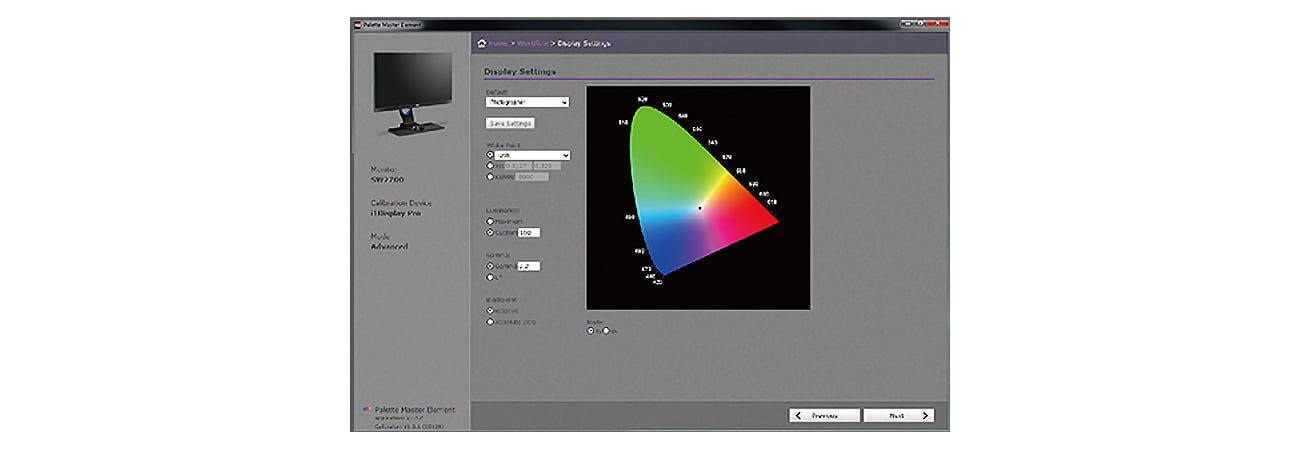Select Absolute zero black point option

point(490,322)
